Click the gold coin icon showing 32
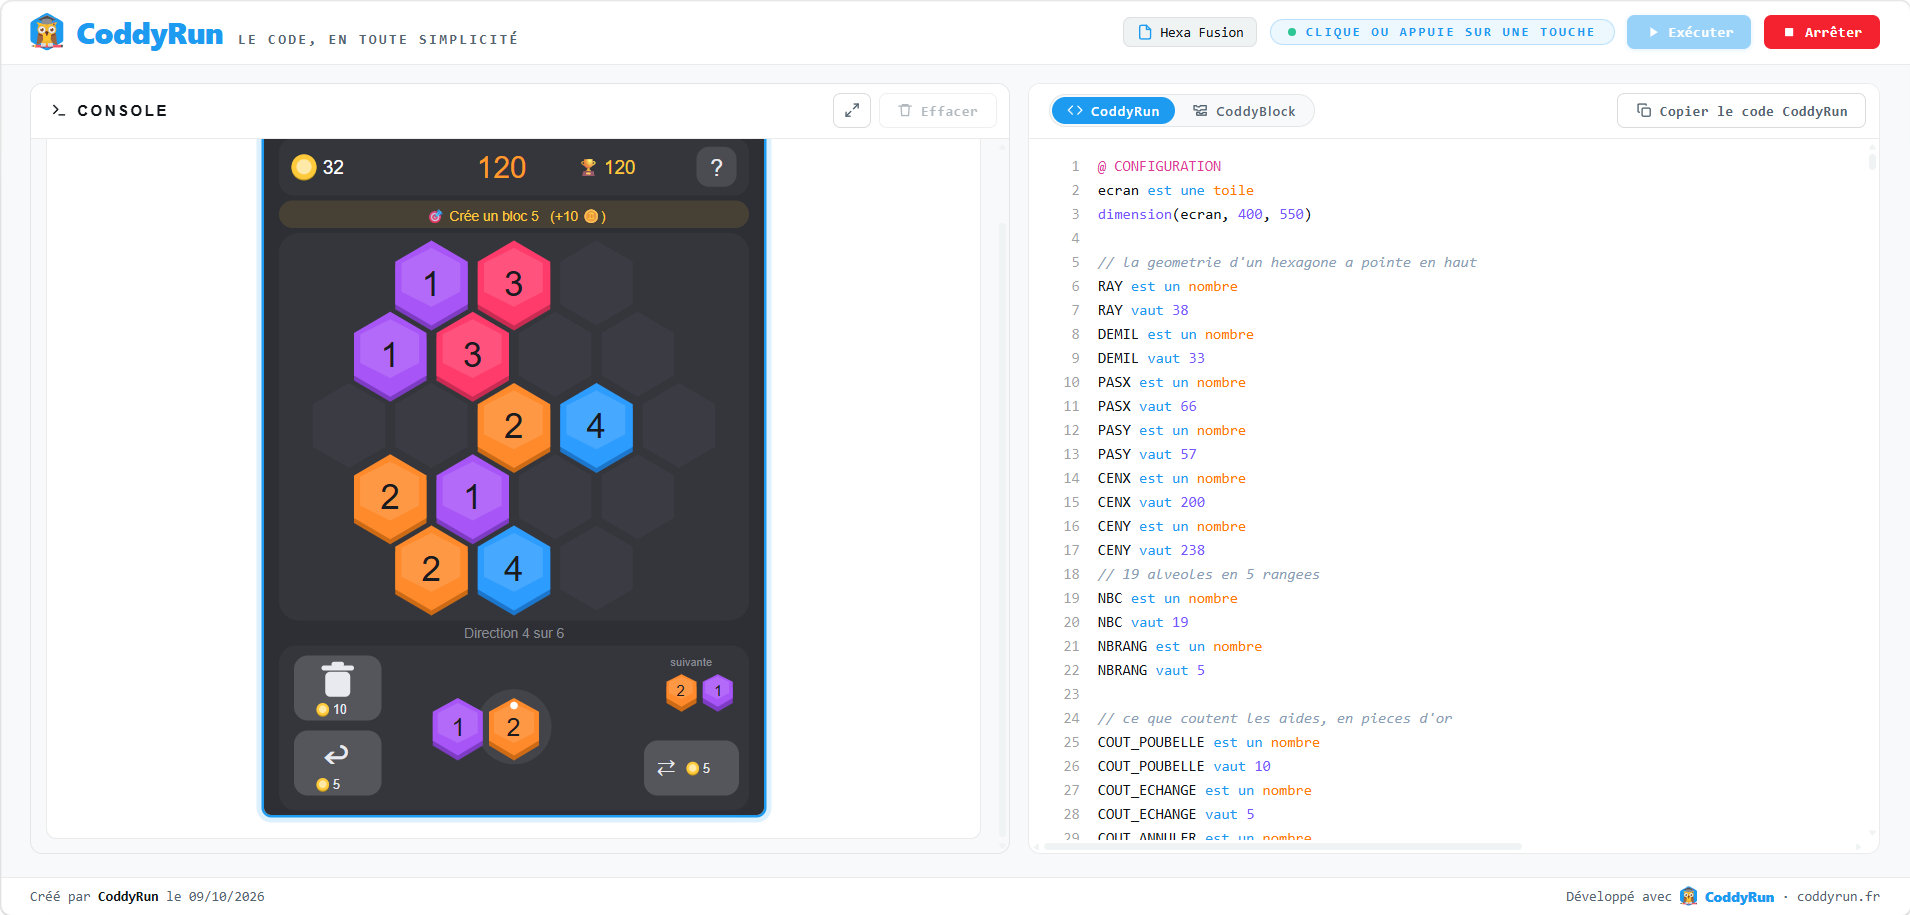Viewport: 1910px width, 915px height. point(304,167)
